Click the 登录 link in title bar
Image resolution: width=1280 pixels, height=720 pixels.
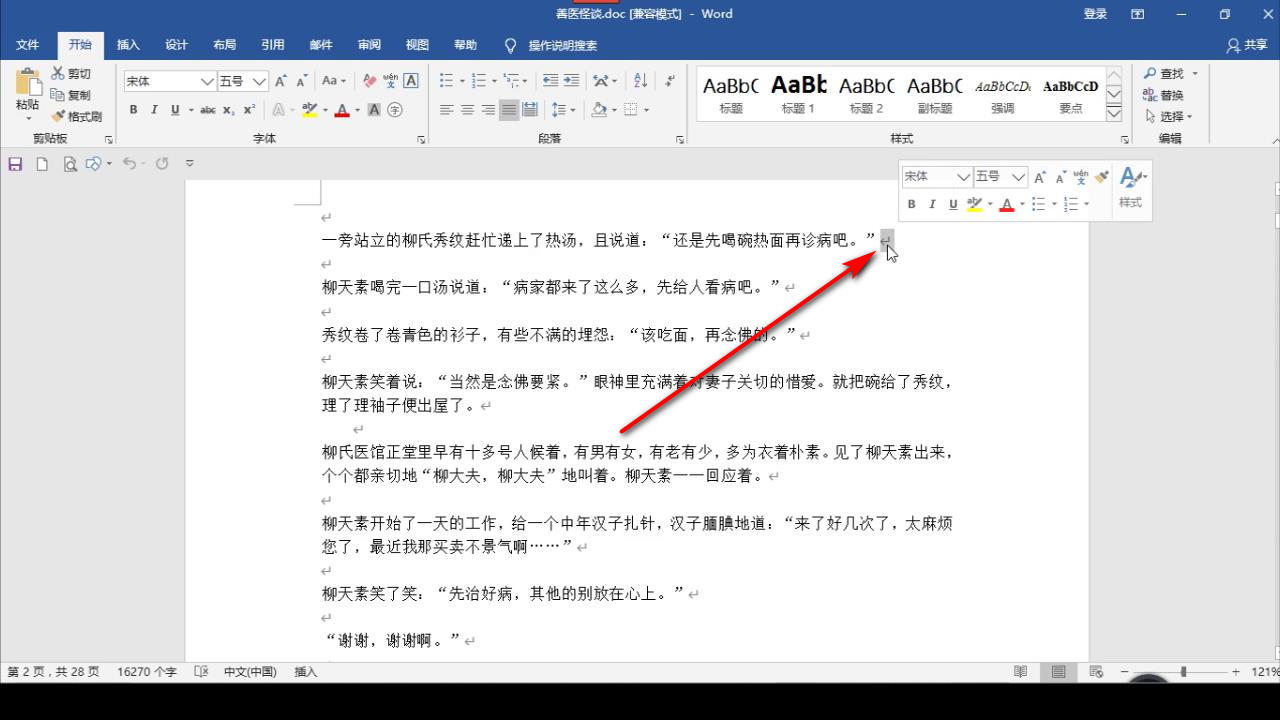coord(1095,14)
